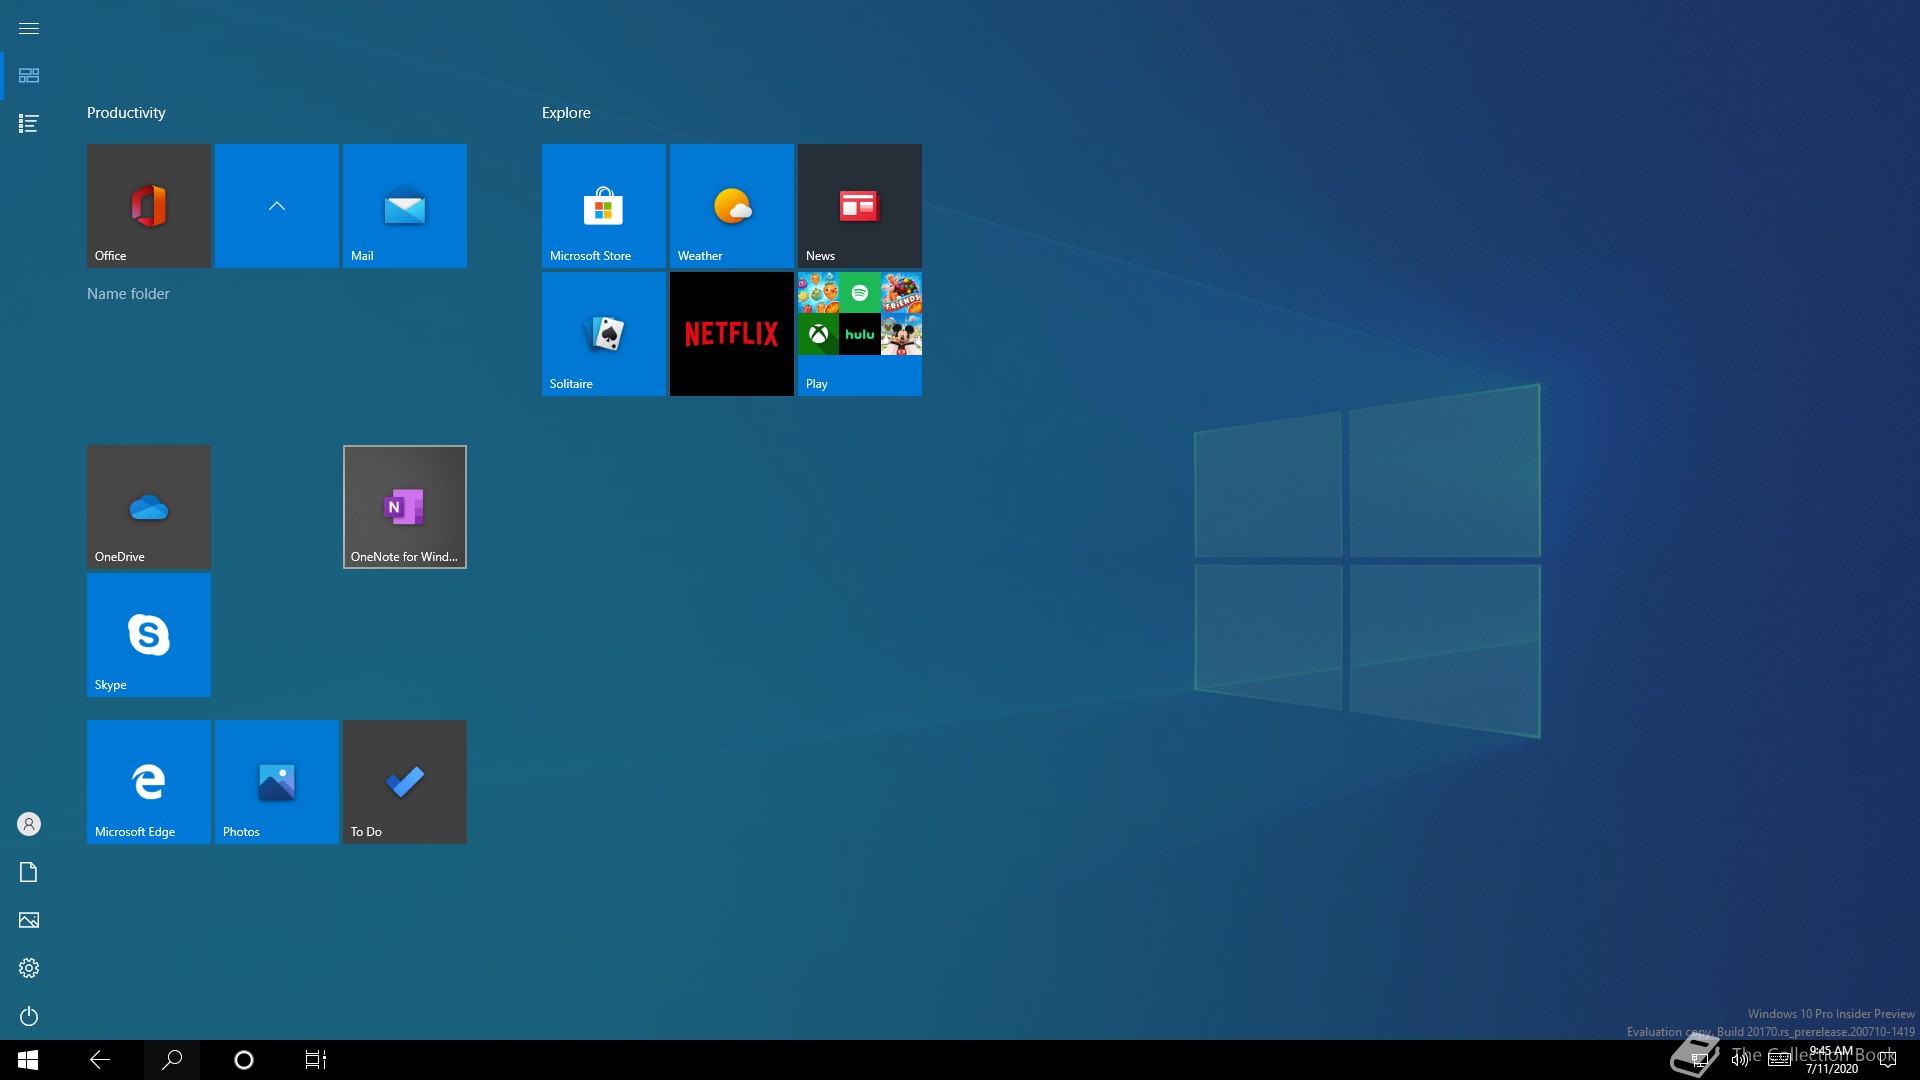This screenshot has width=1920, height=1080.
Task: Open the Documents shortcut
Action: [x=29, y=872]
